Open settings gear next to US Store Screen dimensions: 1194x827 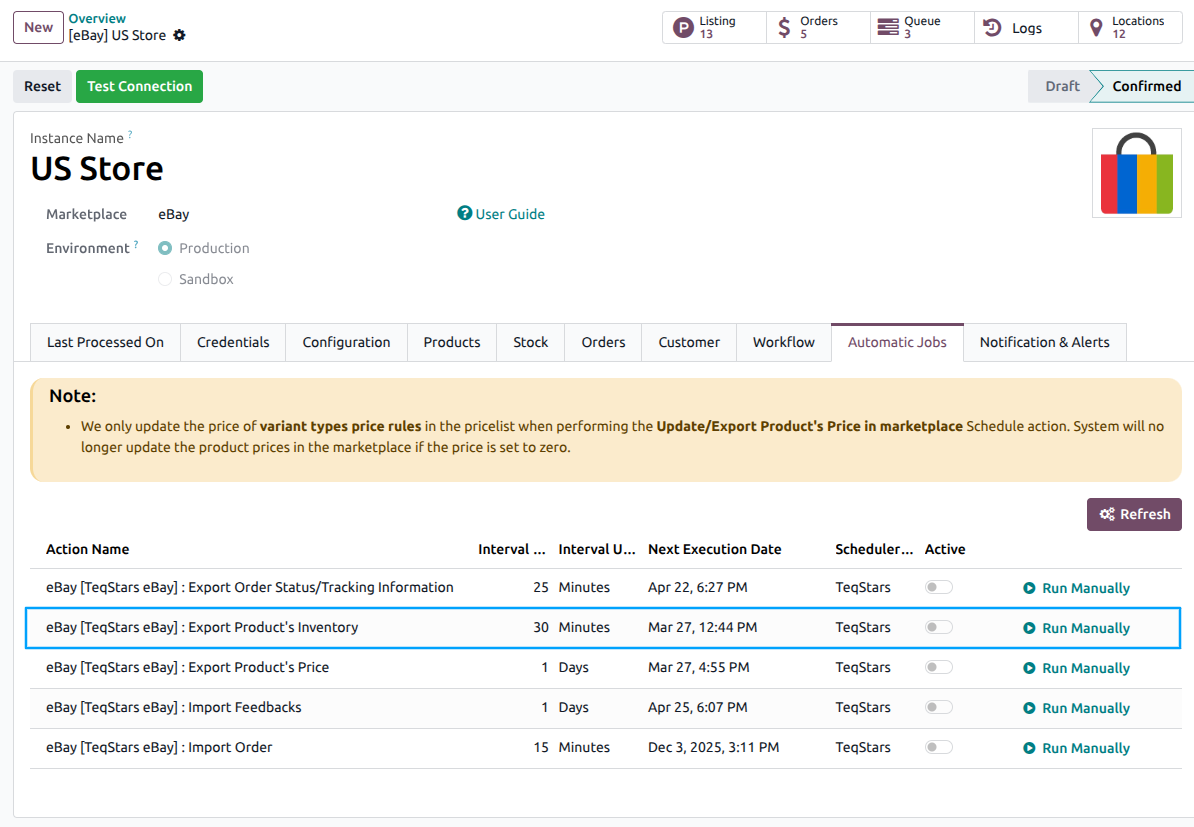(x=180, y=35)
